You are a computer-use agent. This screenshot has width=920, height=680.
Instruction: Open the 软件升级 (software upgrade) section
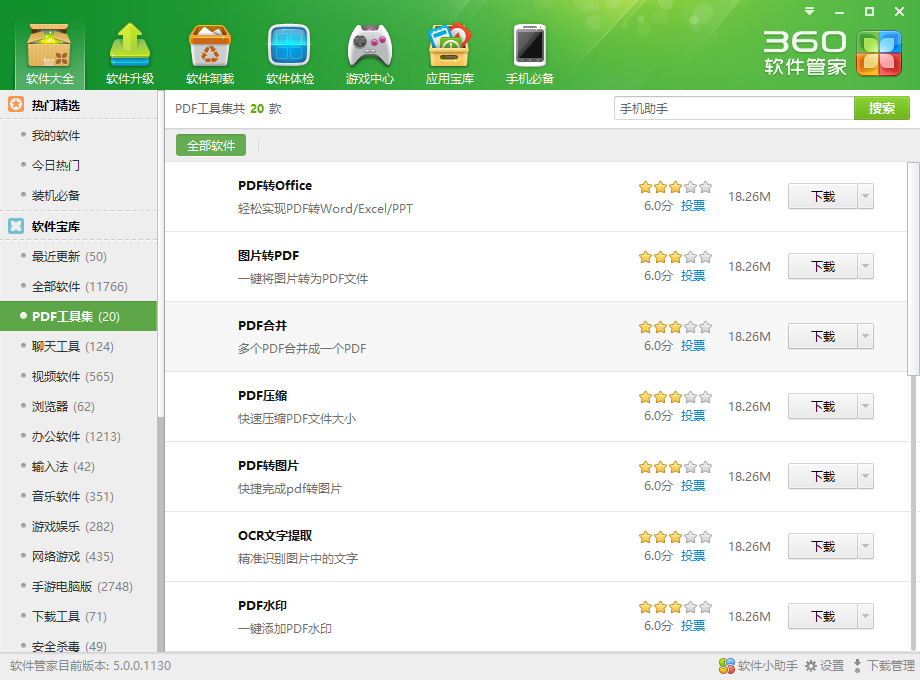click(130, 54)
